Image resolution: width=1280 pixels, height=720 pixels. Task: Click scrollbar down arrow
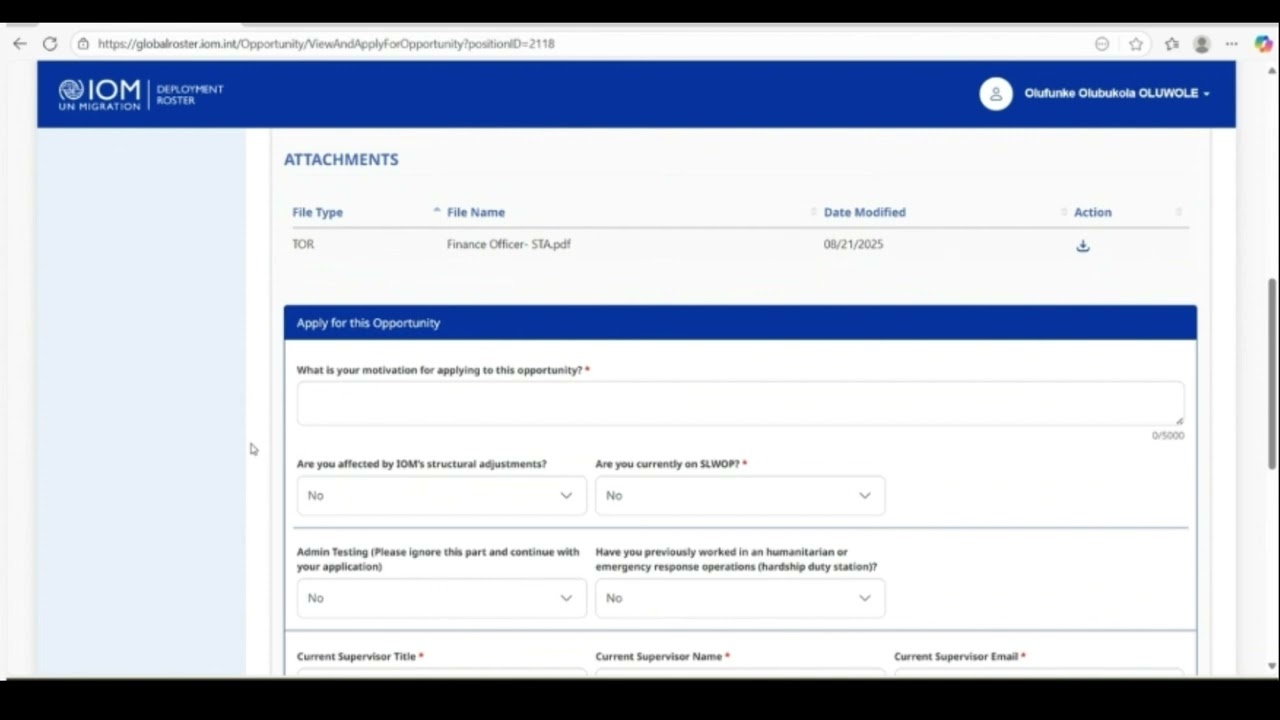pyautogui.click(x=1272, y=666)
